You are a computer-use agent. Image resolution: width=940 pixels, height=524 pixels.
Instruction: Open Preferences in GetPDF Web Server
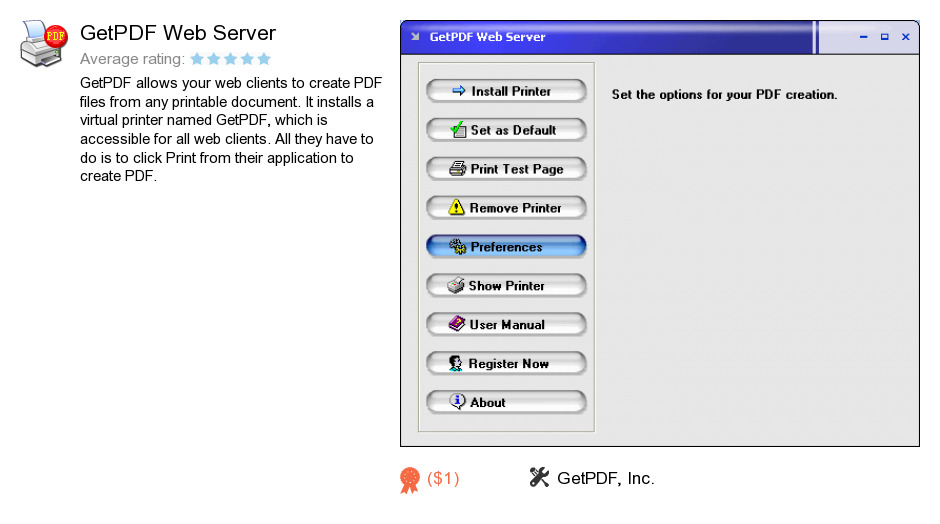506,247
